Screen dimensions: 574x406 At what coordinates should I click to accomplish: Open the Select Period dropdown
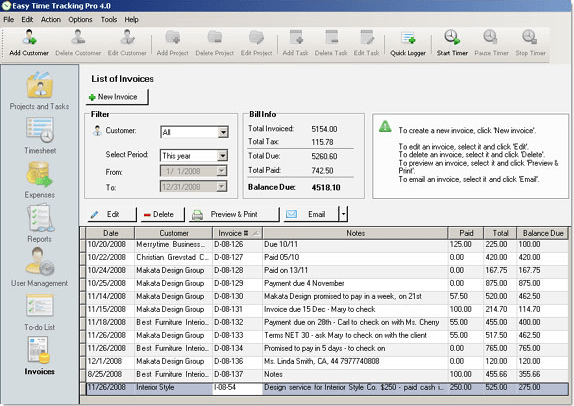pos(222,156)
